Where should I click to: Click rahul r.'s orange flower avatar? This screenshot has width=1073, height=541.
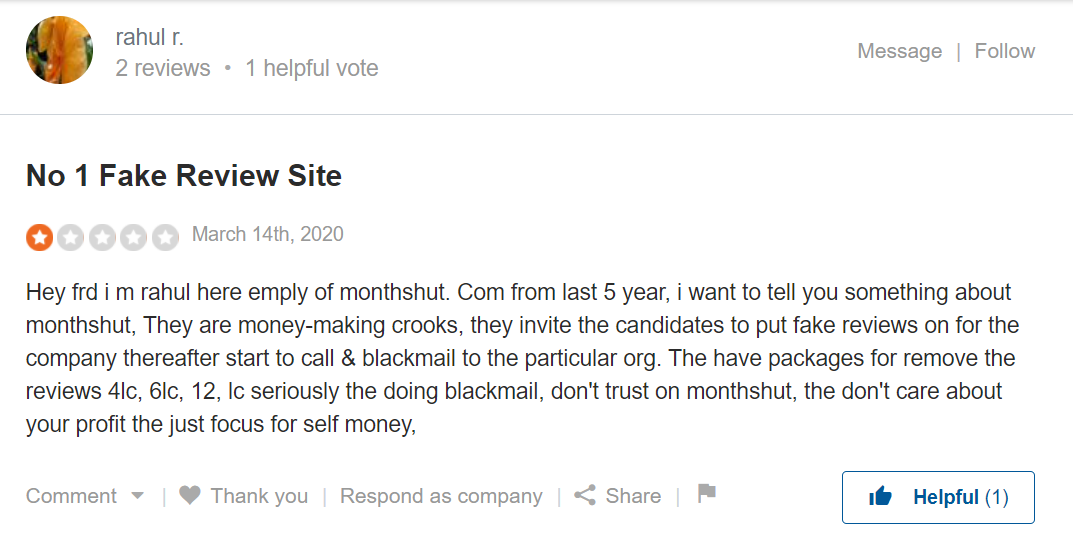60,50
